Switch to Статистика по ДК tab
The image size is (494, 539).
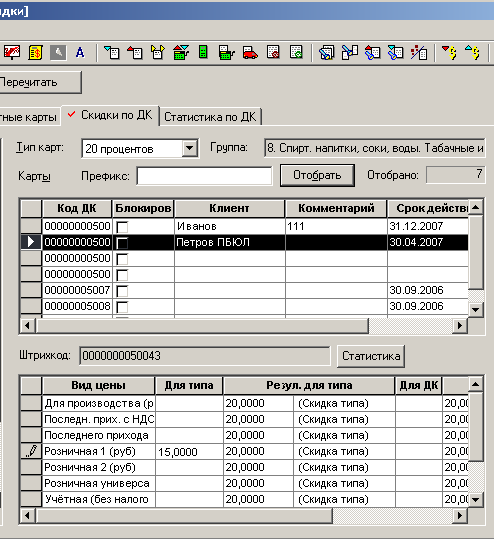point(210,117)
